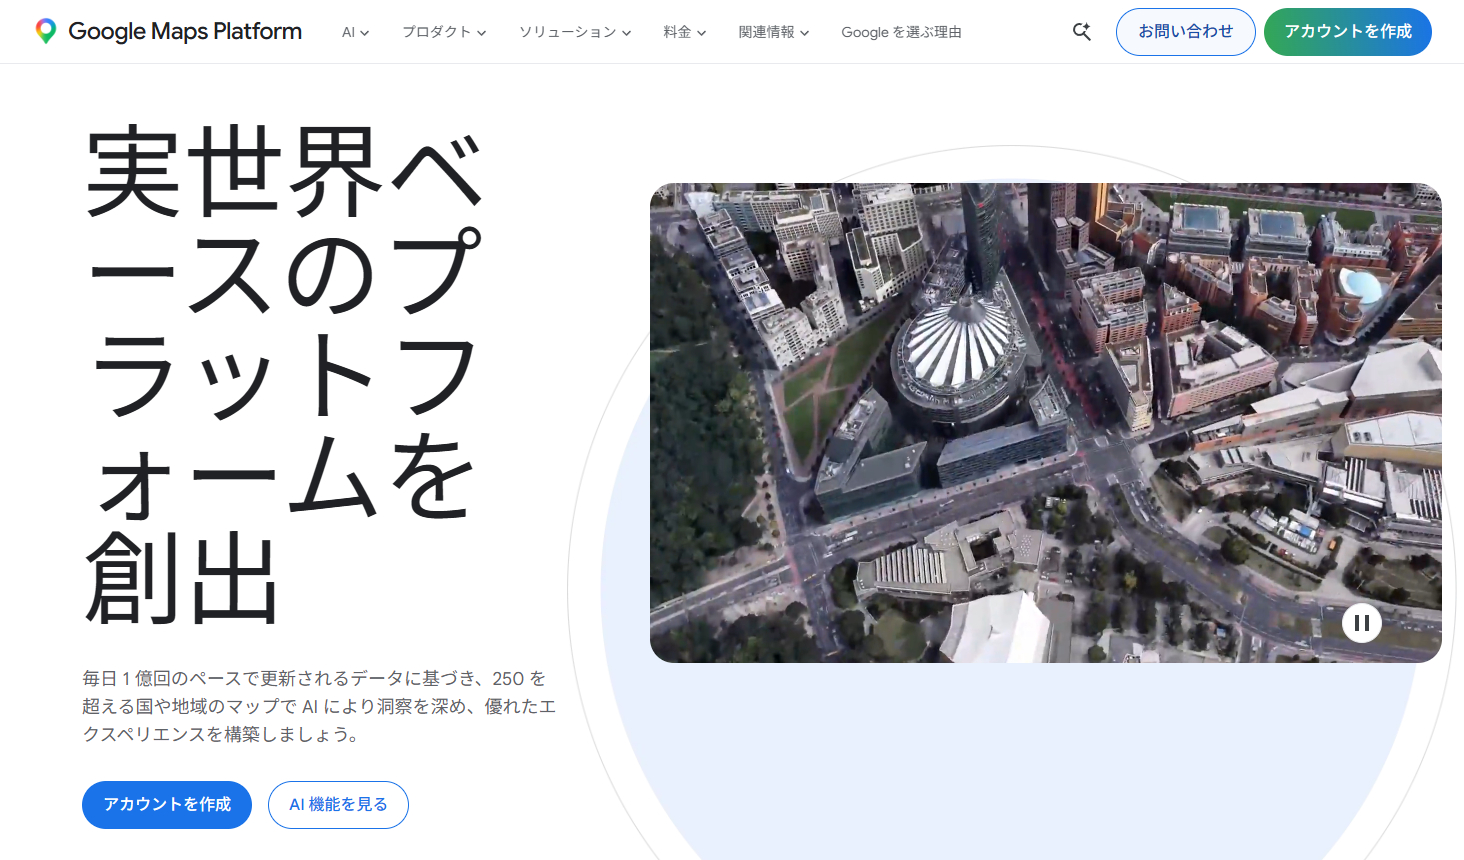Open the search magnifier icon in header
This screenshot has width=1464, height=860.
point(1081,32)
